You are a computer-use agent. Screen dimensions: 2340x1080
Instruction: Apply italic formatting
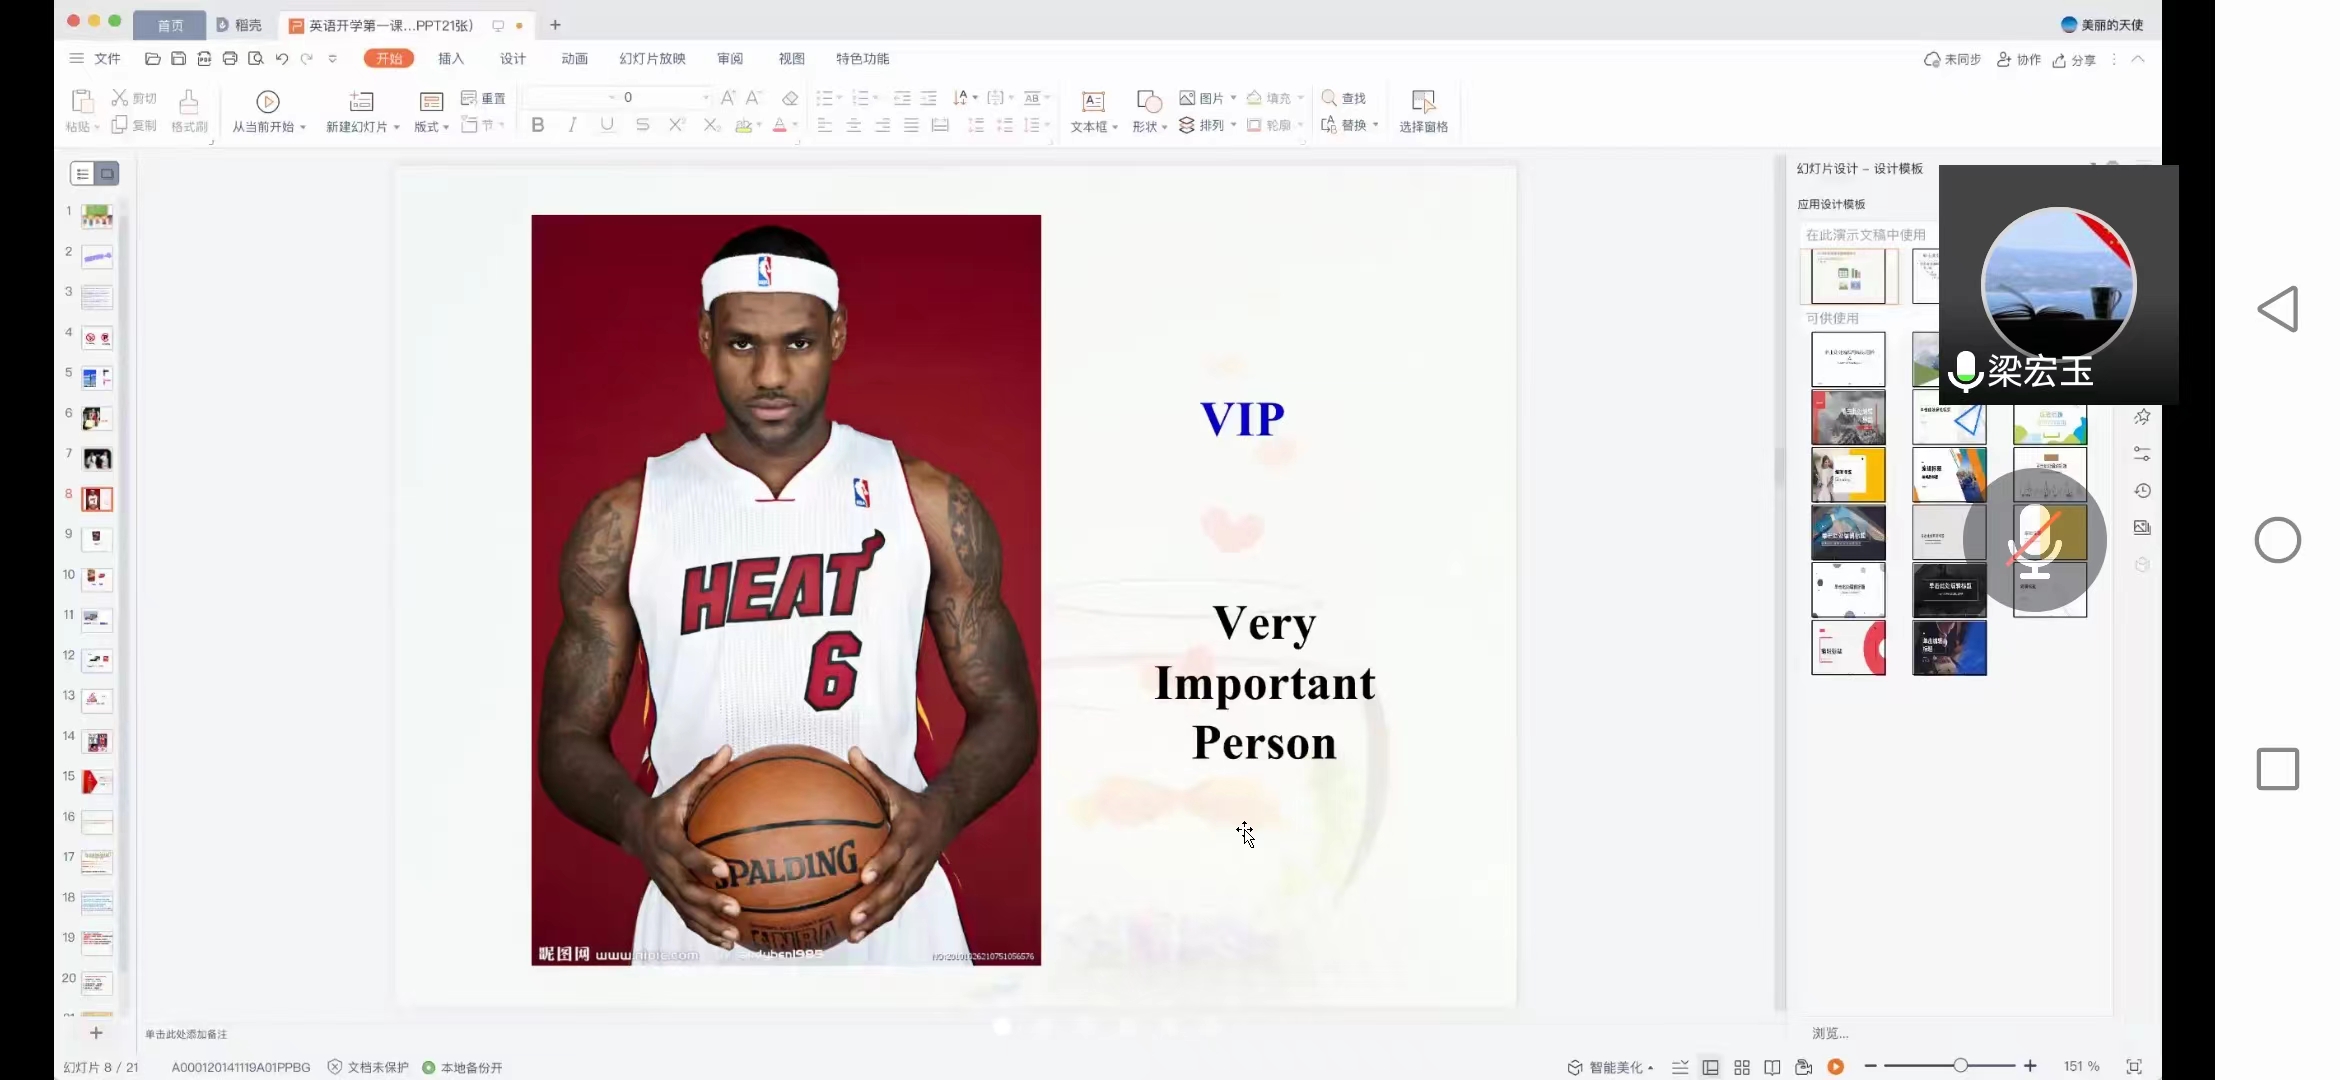pos(572,125)
